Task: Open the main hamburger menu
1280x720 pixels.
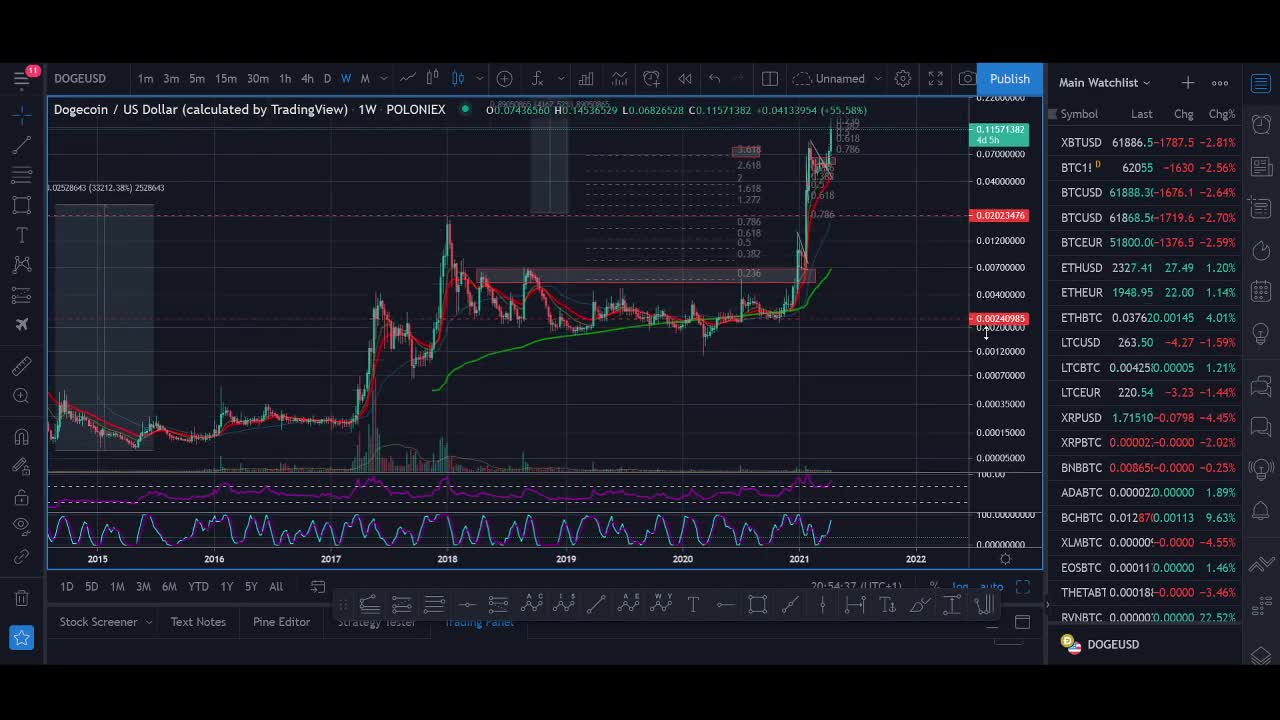Action: click(x=21, y=79)
